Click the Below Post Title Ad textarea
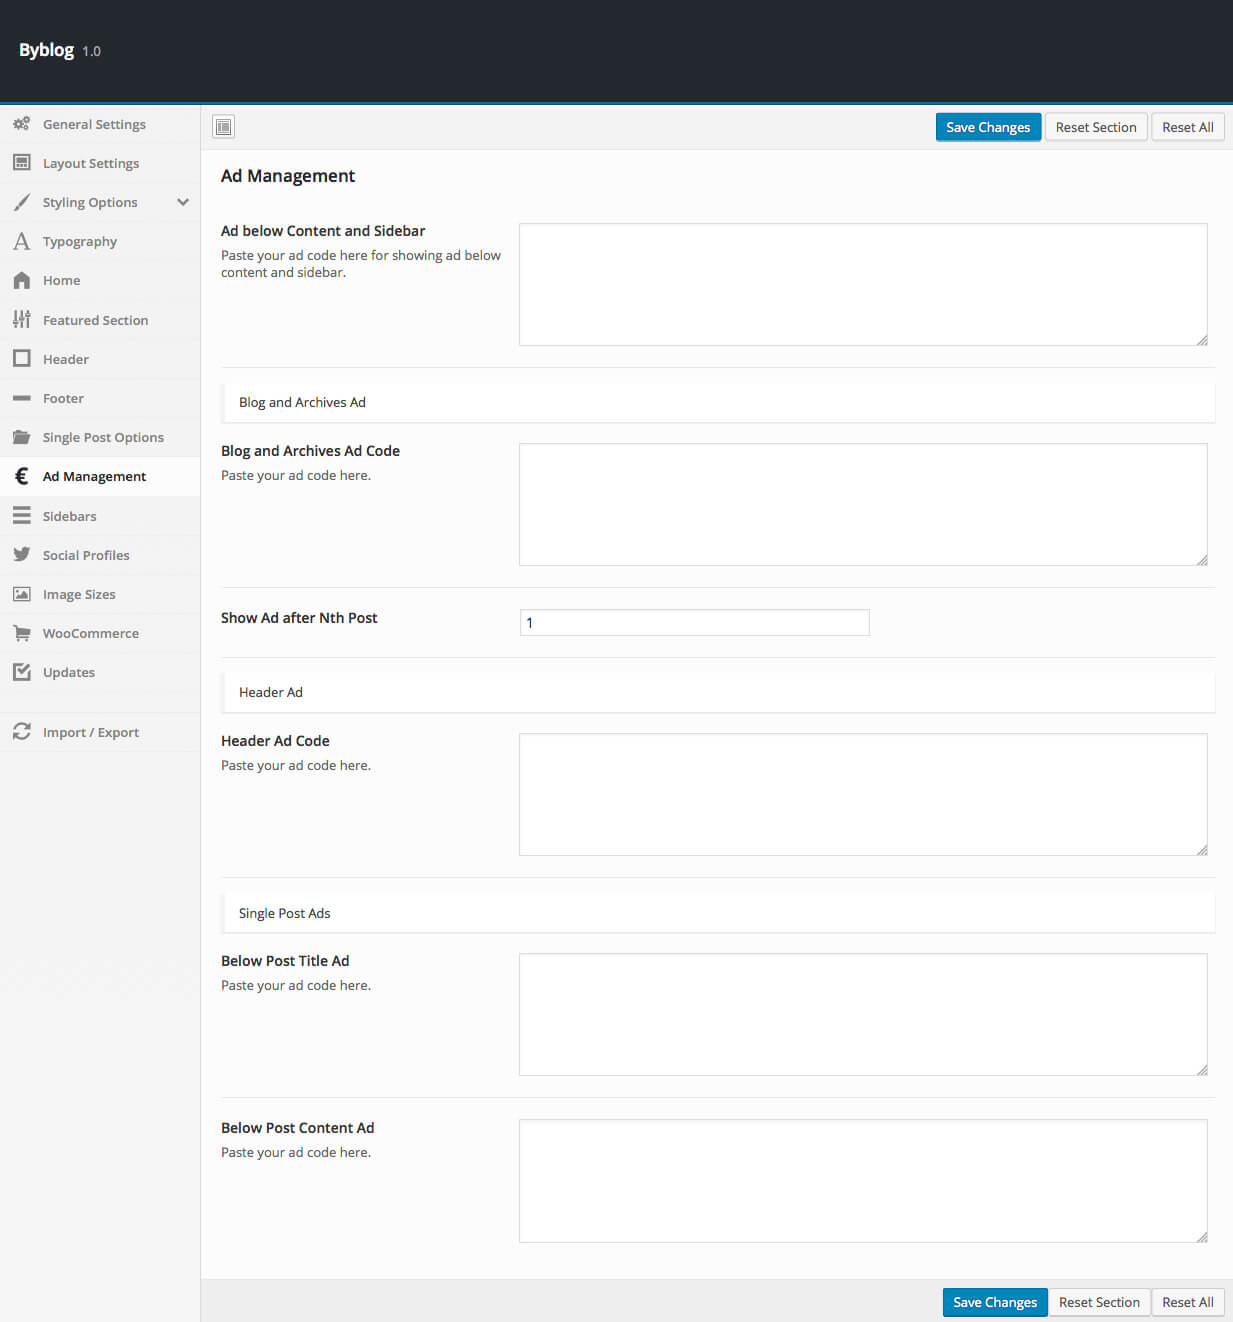Viewport: 1233px width, 1322px height. click(x=862, y=1014)
